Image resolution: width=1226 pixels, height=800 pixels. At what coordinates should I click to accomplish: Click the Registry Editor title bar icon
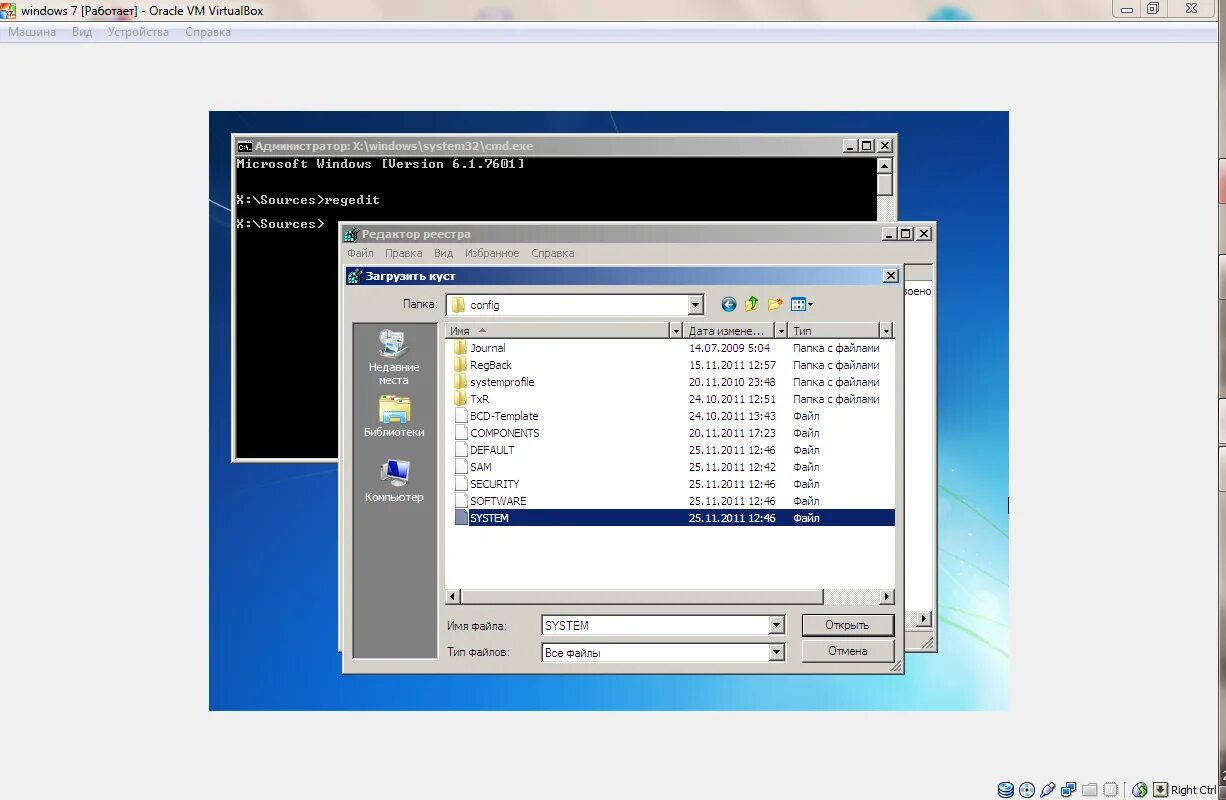351,234
